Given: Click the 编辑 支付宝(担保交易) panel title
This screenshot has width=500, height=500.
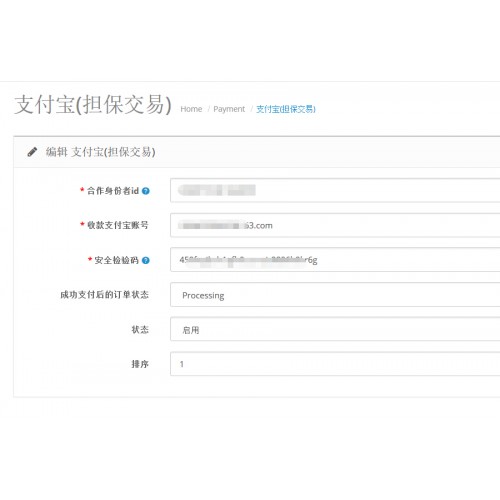Looking at the screenshot, I should coord(100,152).
